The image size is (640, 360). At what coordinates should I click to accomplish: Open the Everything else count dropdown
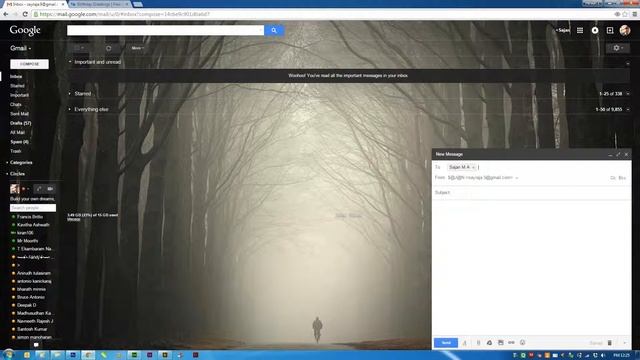(x=628, y=109)
